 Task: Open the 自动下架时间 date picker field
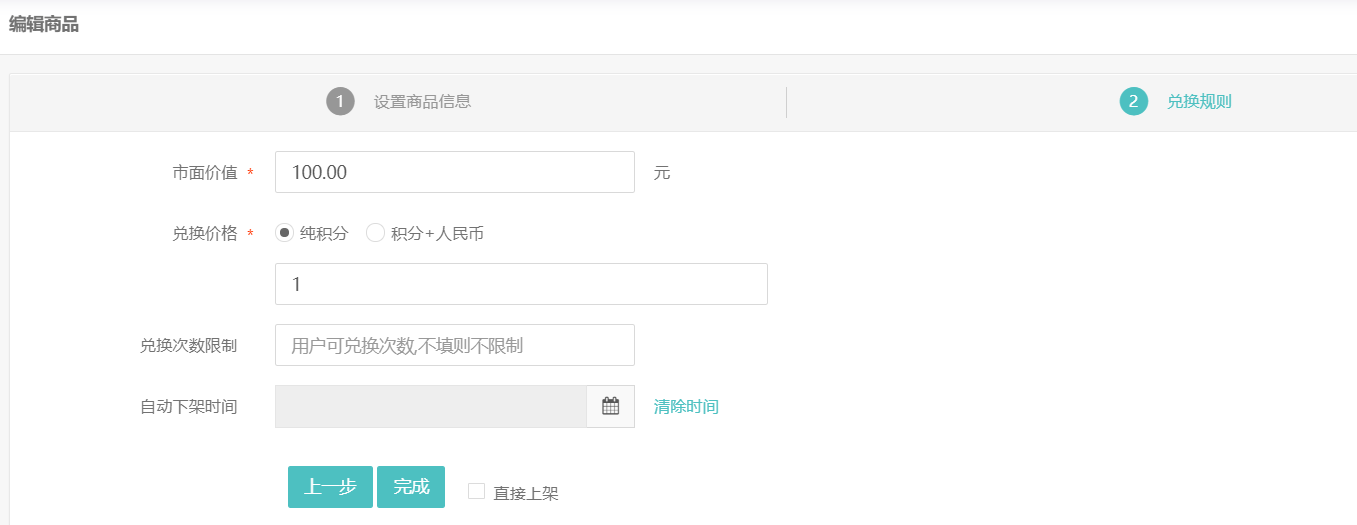[430, 407]
